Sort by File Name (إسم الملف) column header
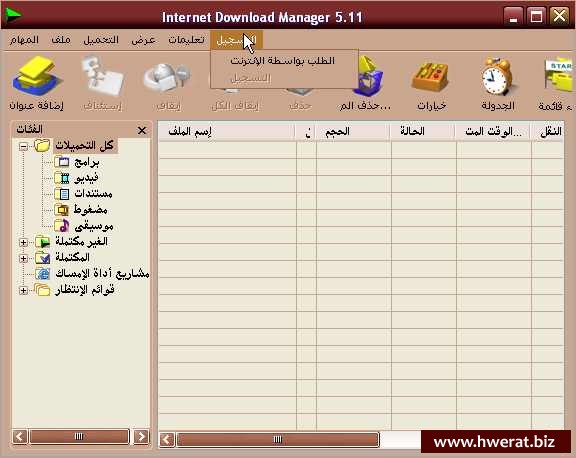 pos(227,131)
